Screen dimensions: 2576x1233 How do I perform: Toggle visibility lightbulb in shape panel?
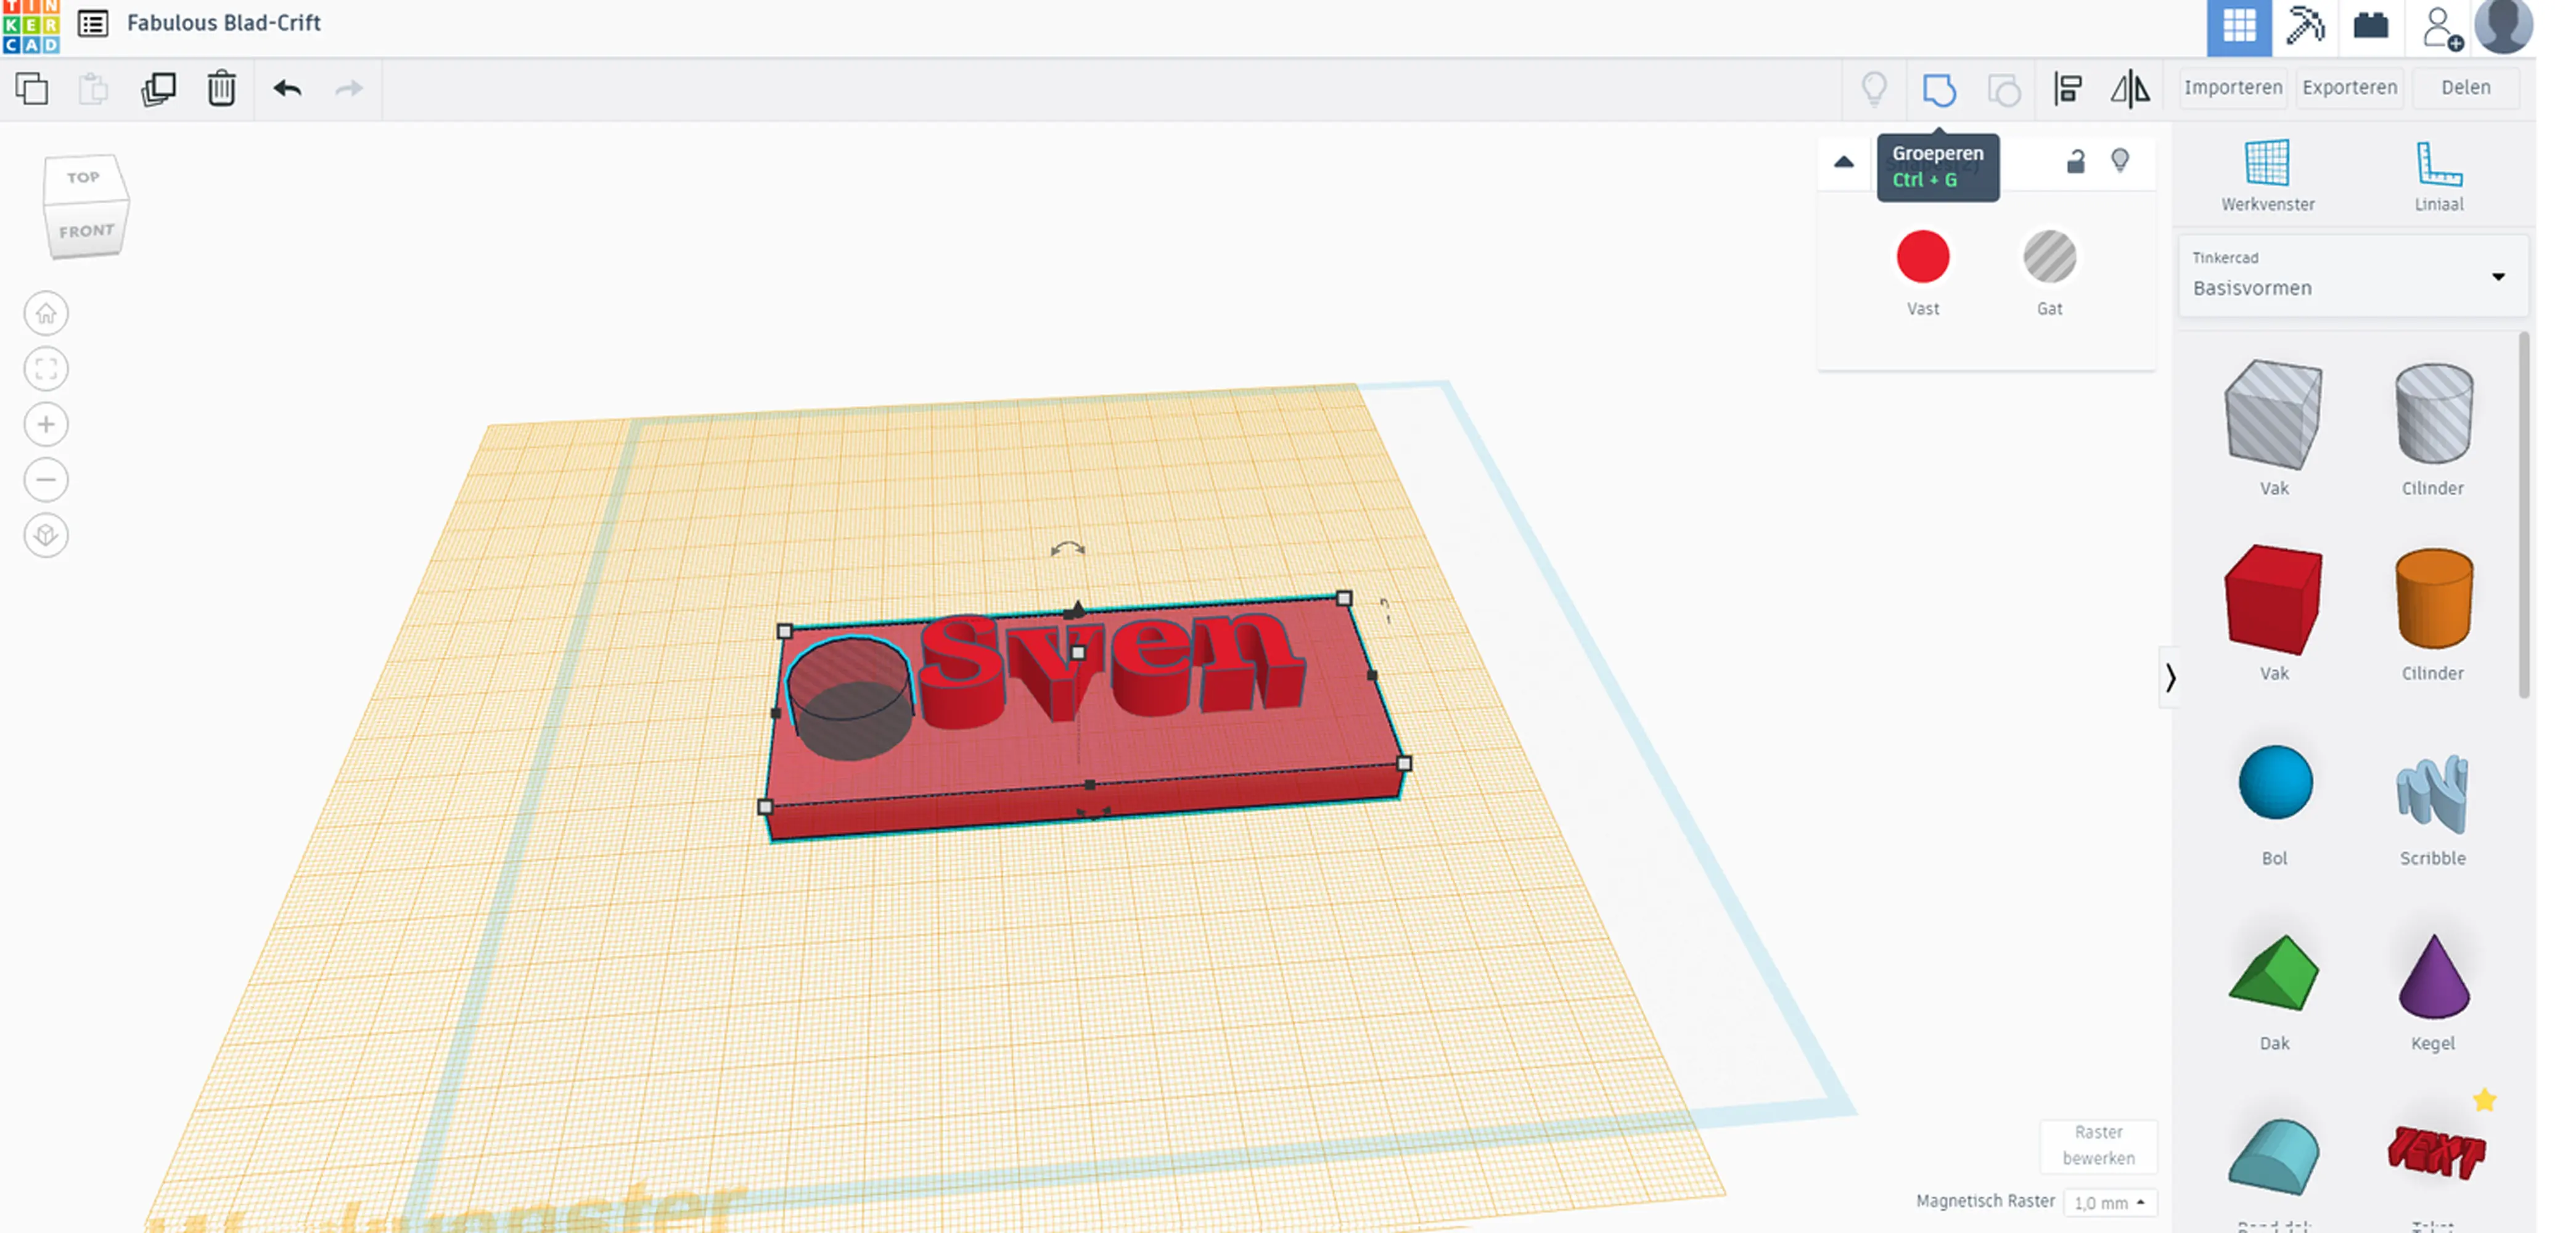point(2120,160)
